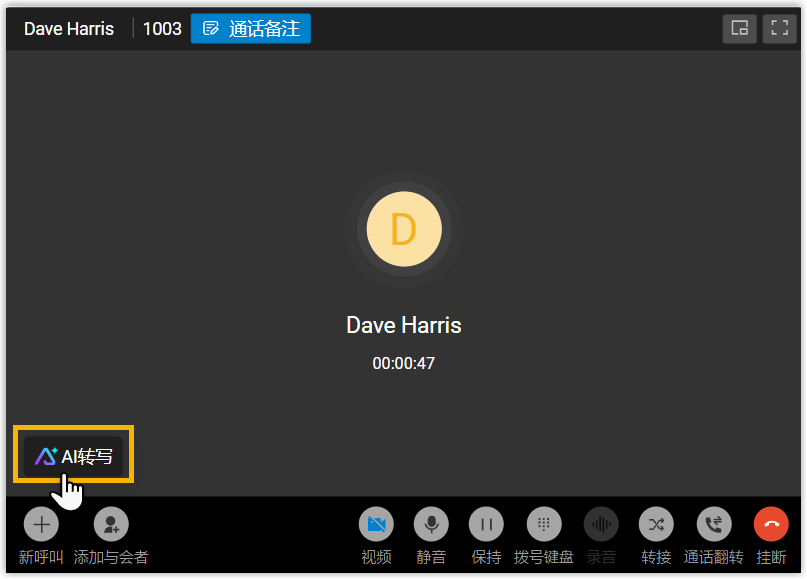Put the call on hold with 保持
This screenshot has height=579, width=807.
486,524
